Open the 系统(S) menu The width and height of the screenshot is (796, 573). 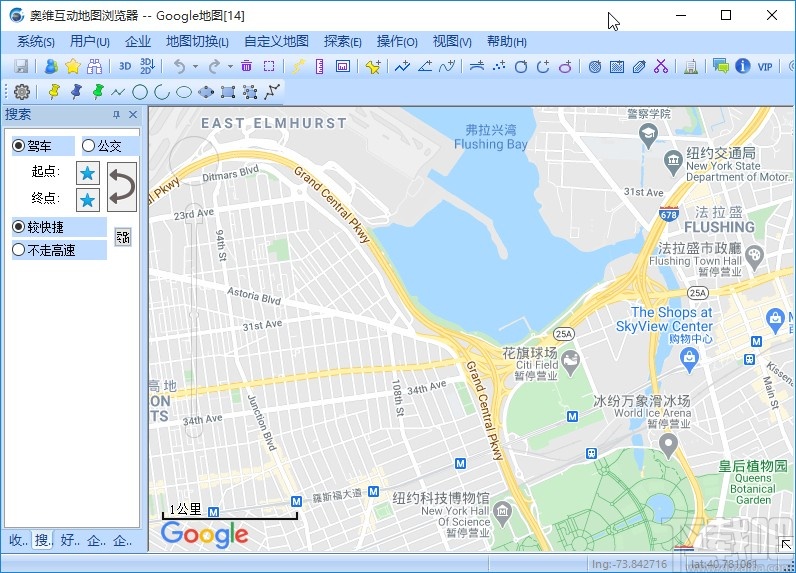pos(36,42)
